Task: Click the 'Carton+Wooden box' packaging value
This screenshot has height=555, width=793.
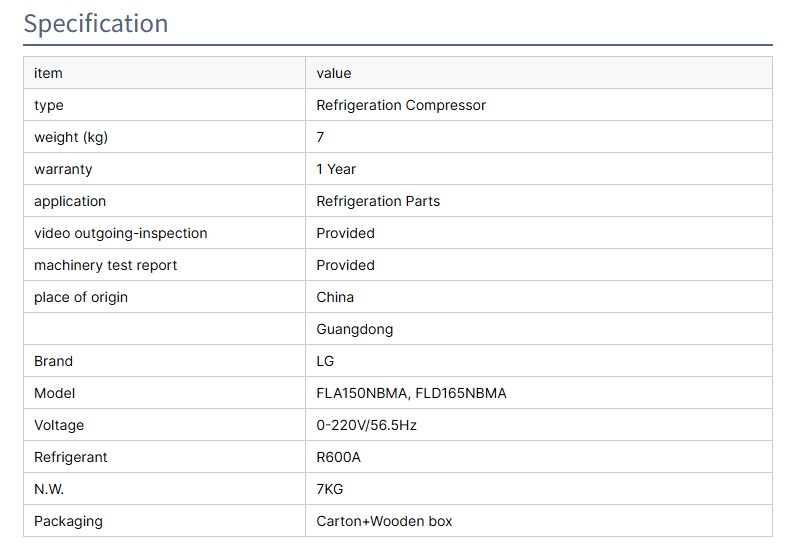Action: point(384,521)
